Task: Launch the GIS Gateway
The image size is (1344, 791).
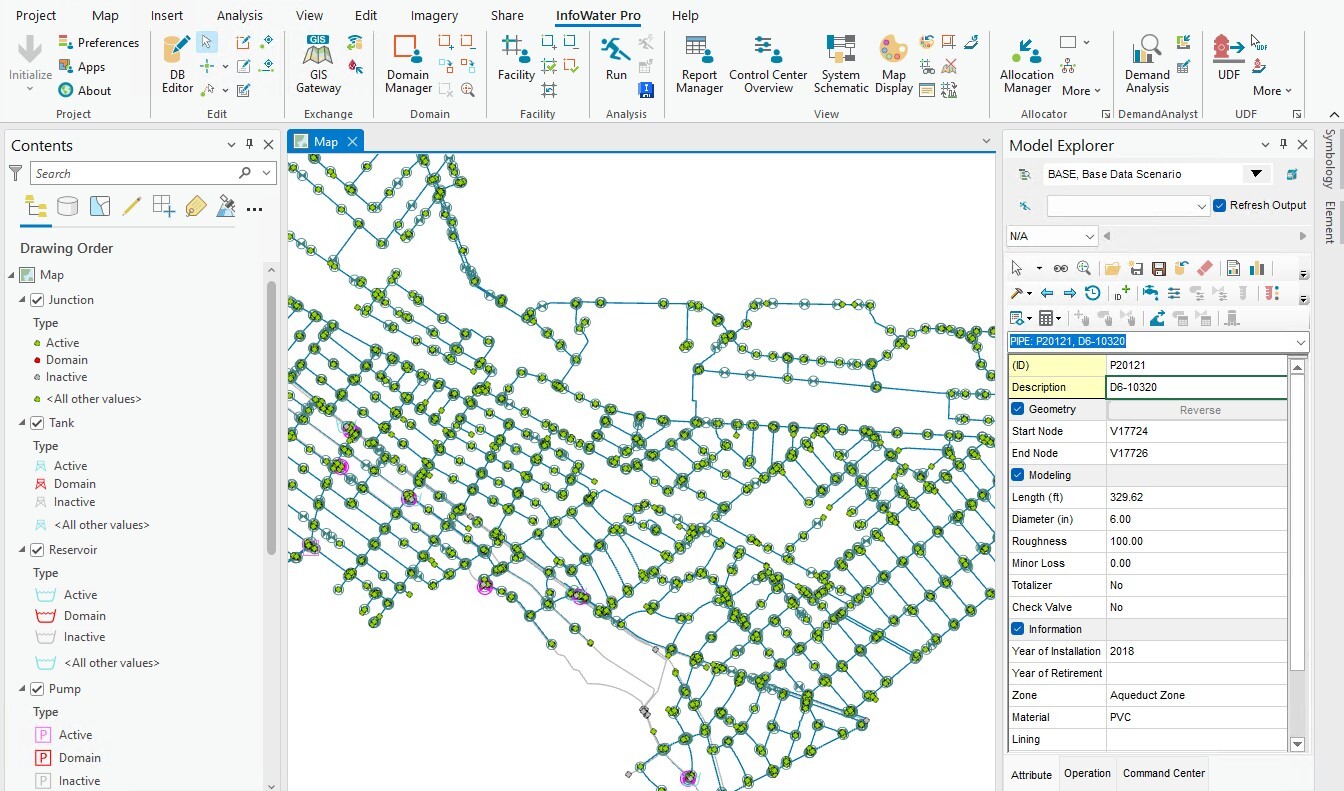Action: [318, 62]
